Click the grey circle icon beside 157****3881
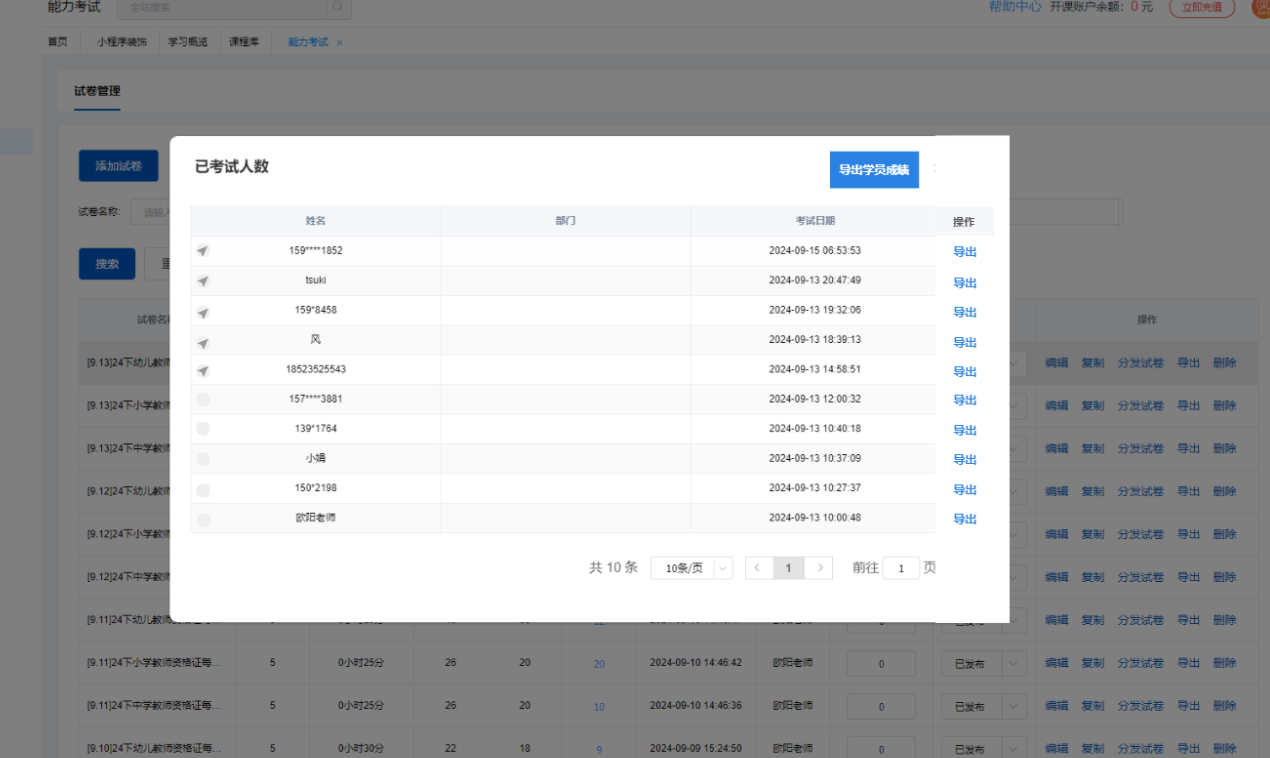Viewport: 1270px width, 758px height. coord(203,400)
